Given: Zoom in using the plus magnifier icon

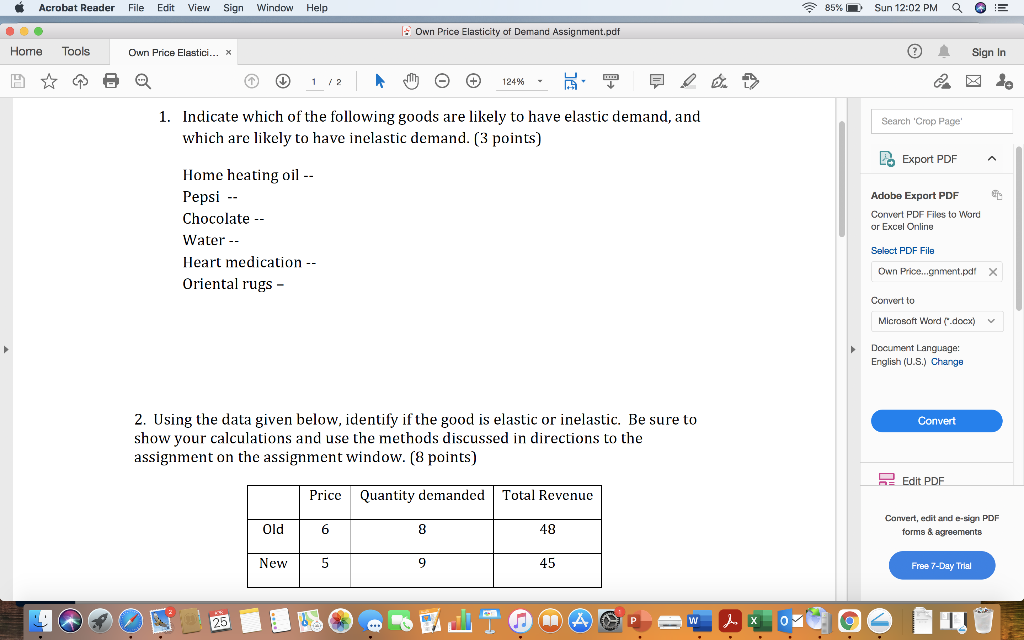Looking at the screenshot, I should [x=473, y=81].
